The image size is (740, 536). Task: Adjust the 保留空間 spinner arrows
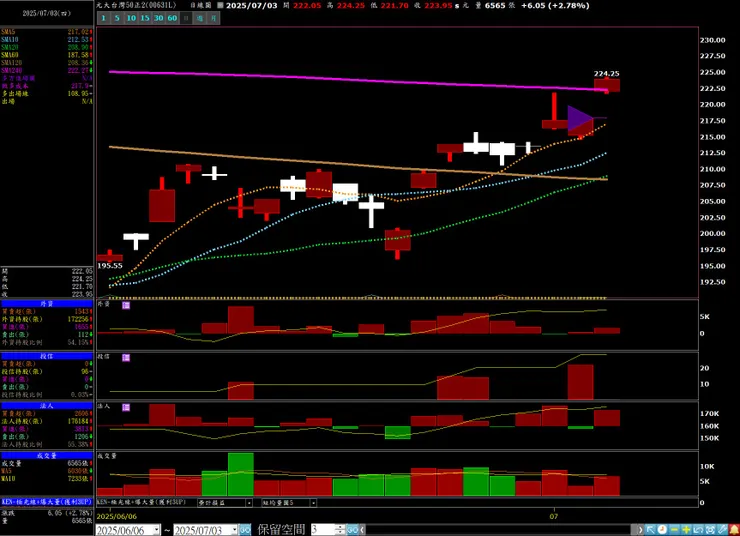[340, 530]
